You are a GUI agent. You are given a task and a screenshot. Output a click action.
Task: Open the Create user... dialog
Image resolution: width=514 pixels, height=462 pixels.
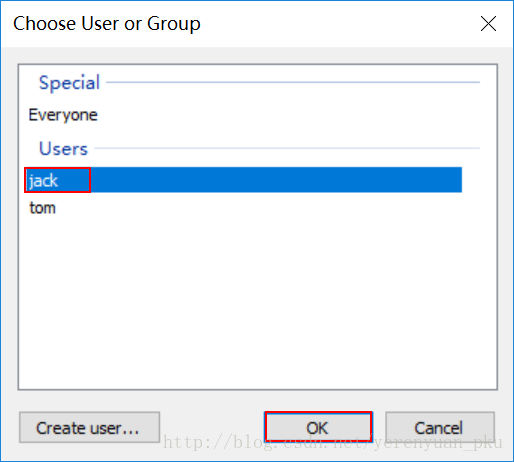pyautogui.click(x=89, y=427)
